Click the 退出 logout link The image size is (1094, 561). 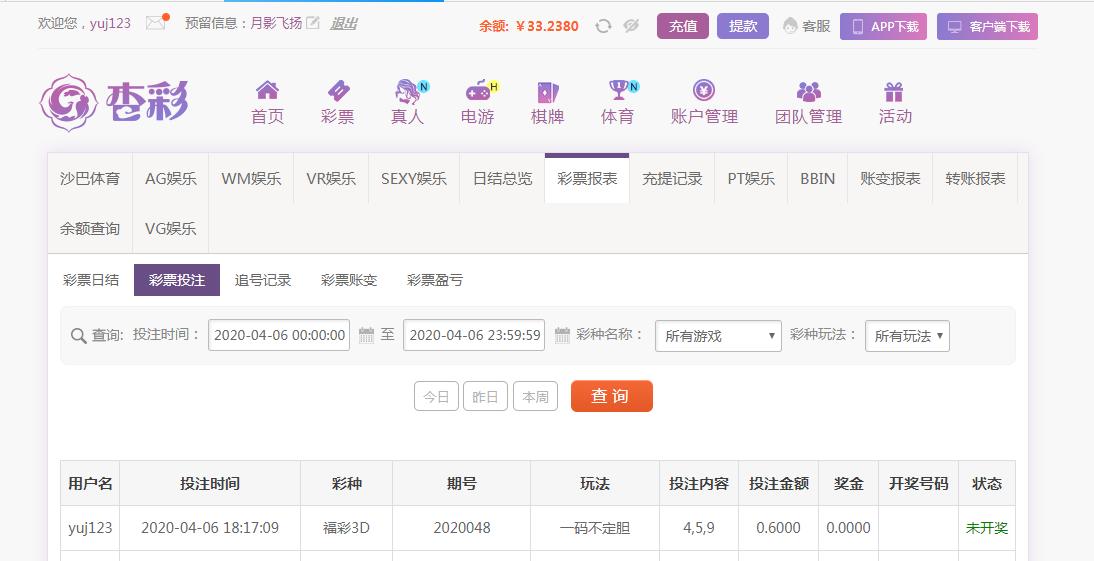coord(343,24)
